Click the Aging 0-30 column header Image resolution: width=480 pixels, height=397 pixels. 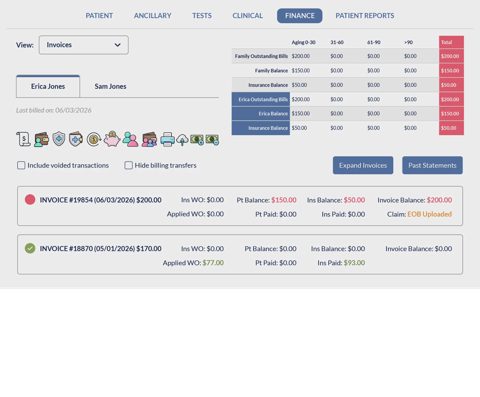304,42
